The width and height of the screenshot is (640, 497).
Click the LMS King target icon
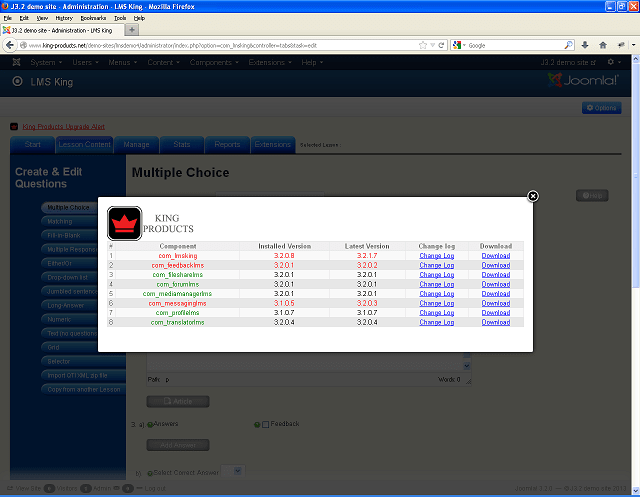pos(18,81)
